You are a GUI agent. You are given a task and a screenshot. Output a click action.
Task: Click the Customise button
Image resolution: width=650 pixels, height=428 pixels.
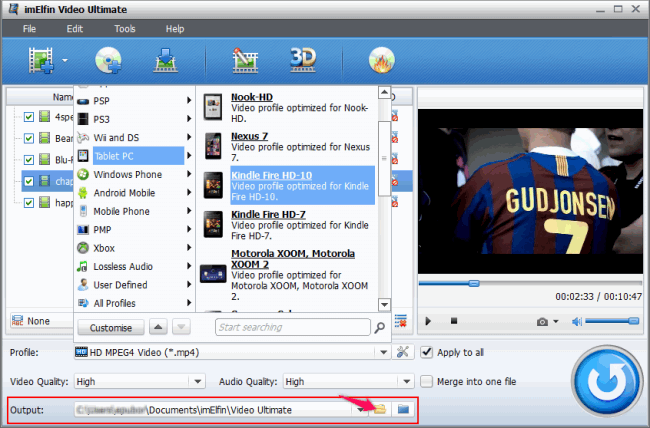pos(111,328)
